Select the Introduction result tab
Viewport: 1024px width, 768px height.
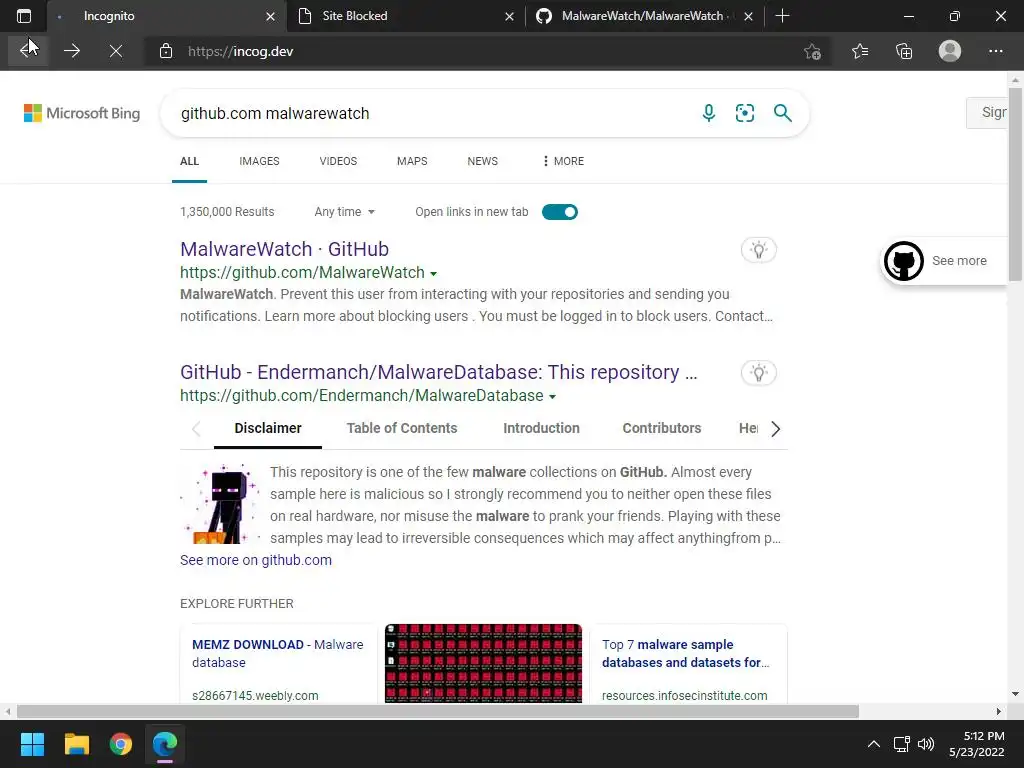coord(541,428)
